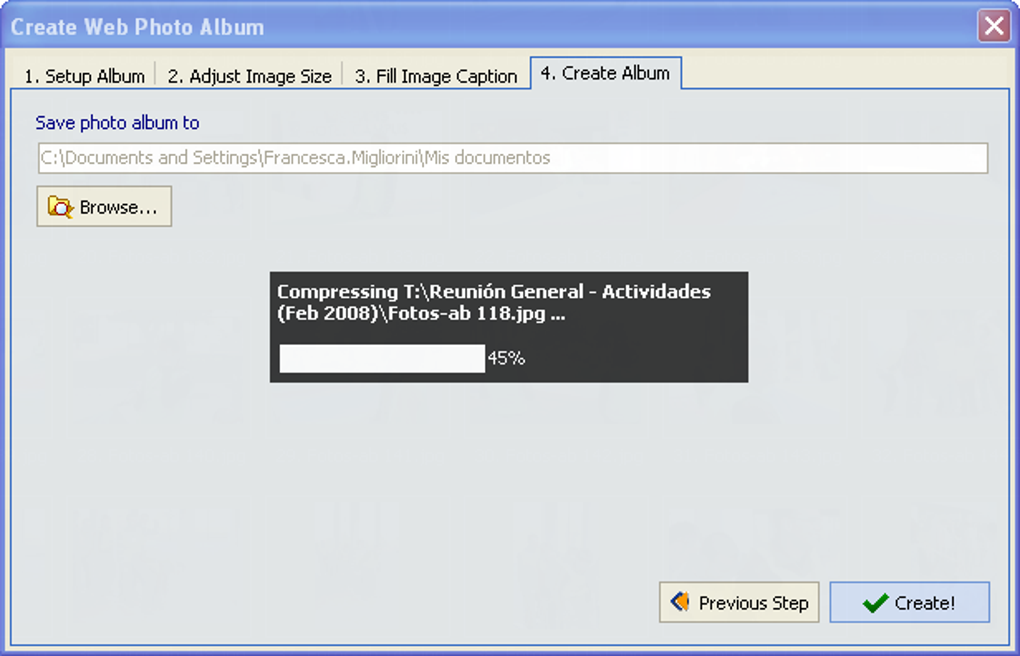This screenshot has width=1020, height=656.
Task: Focus the save path input field
Action: pos(513,158)
